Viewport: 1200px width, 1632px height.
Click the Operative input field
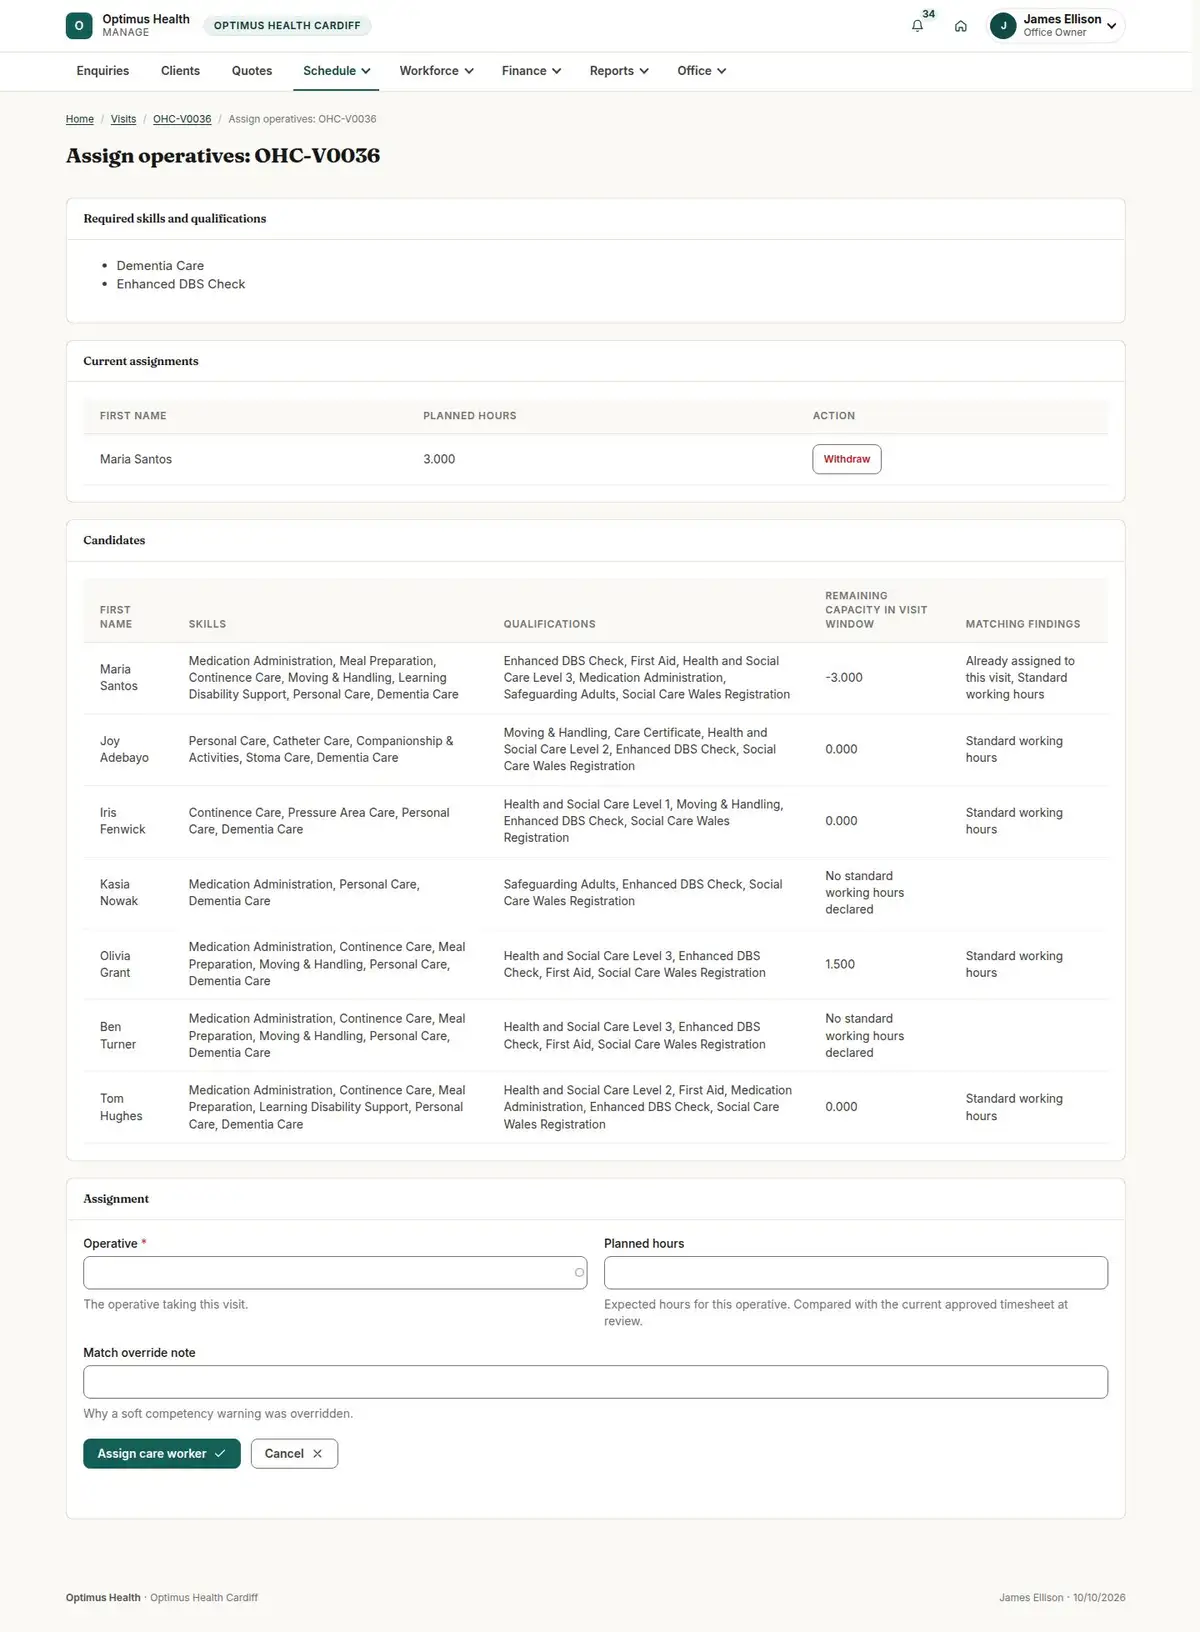coord(335,1273)
